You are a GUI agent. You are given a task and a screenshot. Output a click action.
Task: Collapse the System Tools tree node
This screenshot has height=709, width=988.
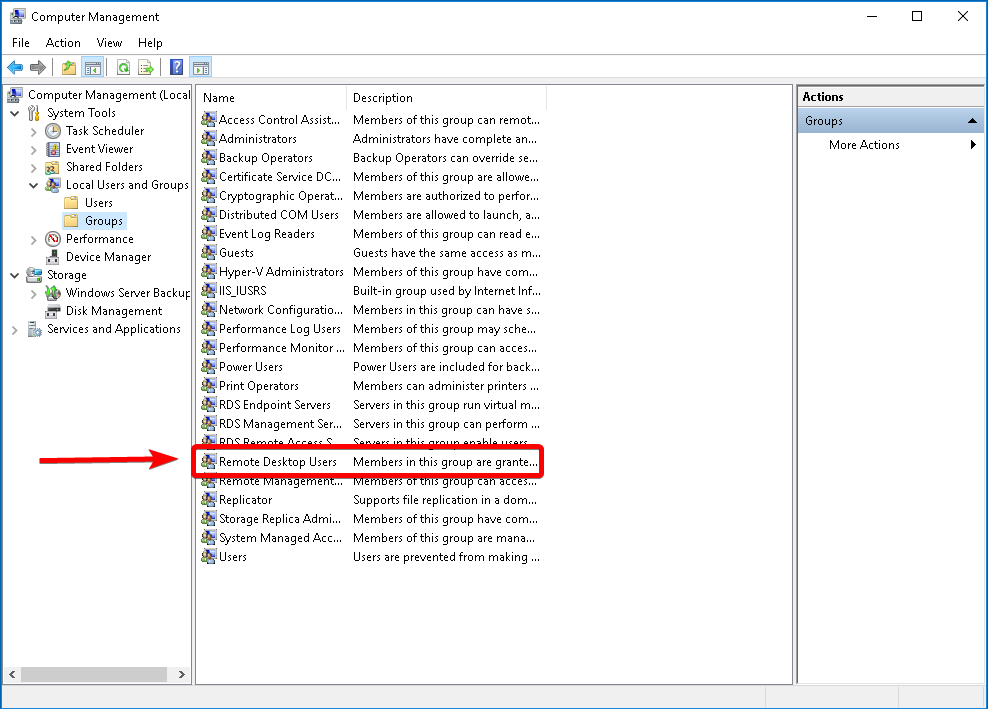tap(14, 113)
